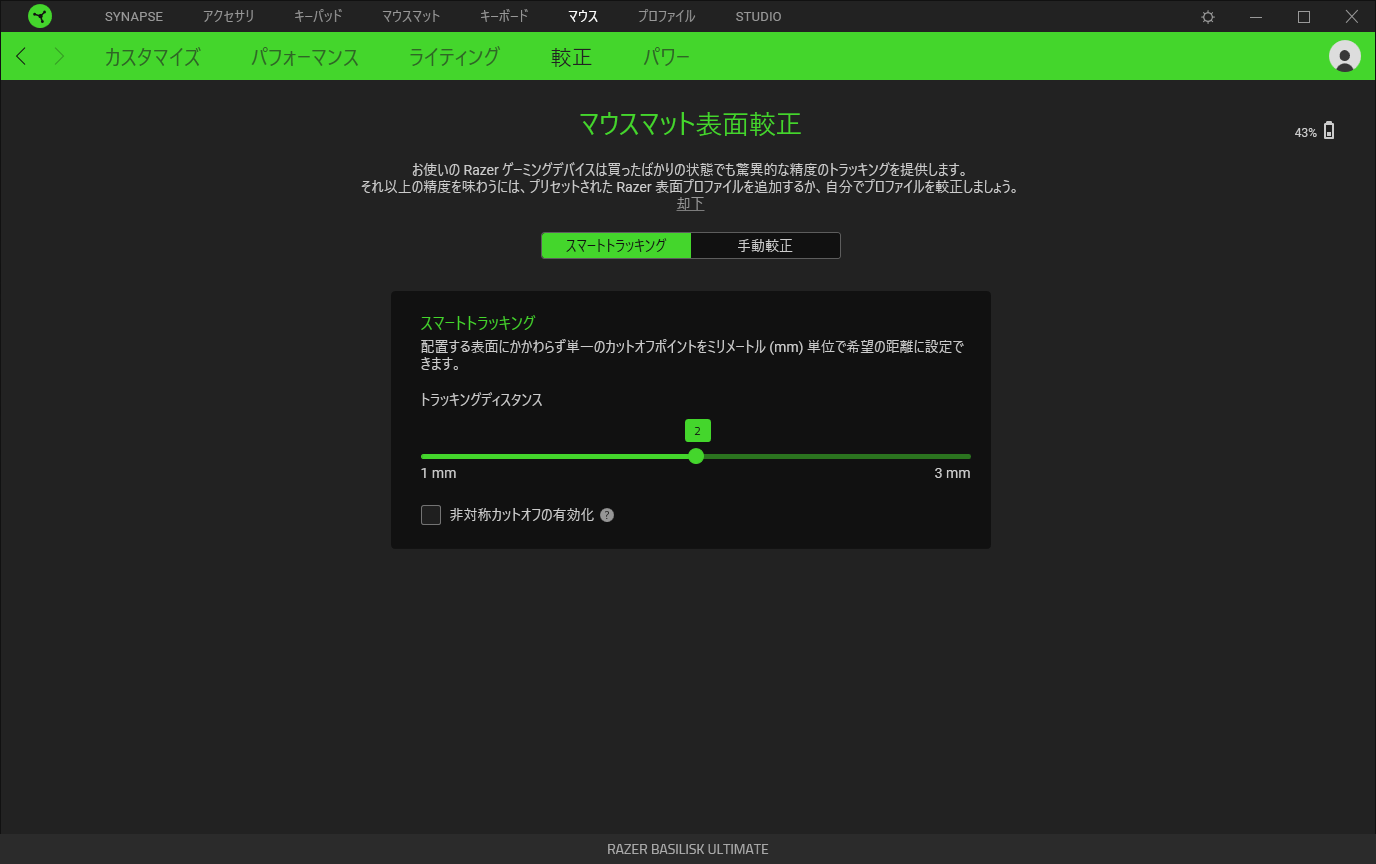Switch to ライティング tab
This screenshot has width=1376, height=864.
[x=454, y=57]
